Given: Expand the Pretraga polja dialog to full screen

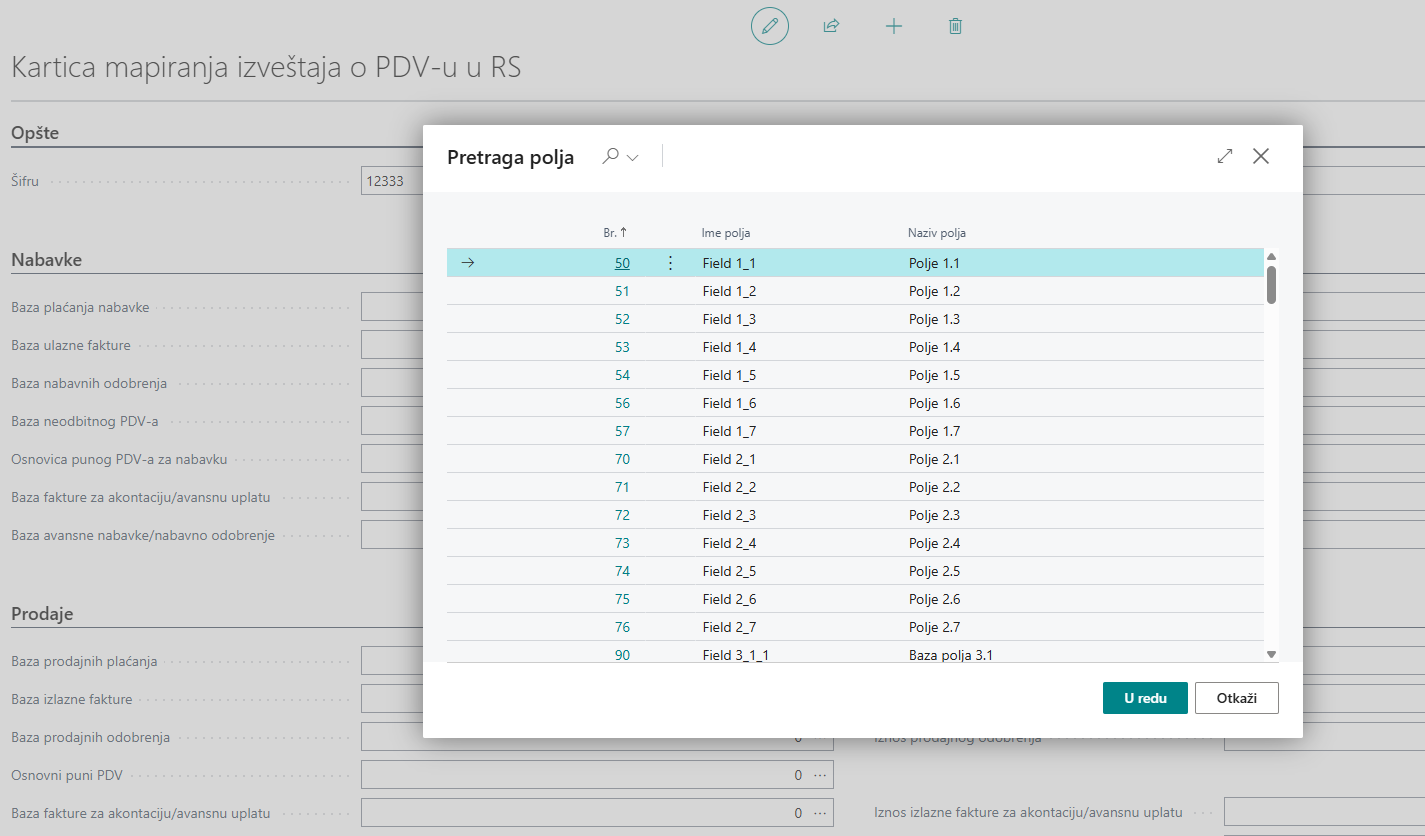Looking at the screenshot, I should pyautogui.click(x=1224, y=156).
